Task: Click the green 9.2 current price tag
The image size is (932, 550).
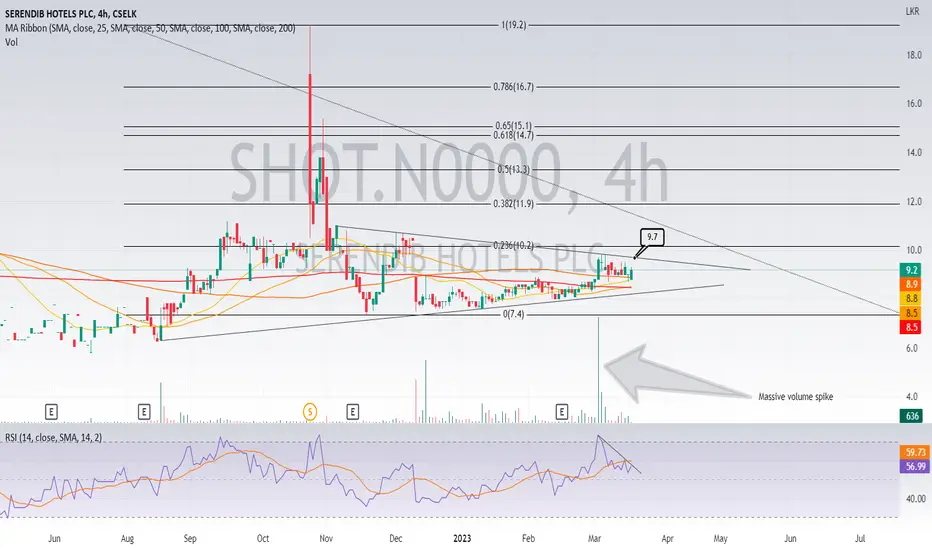Action: tap(912, 271)
